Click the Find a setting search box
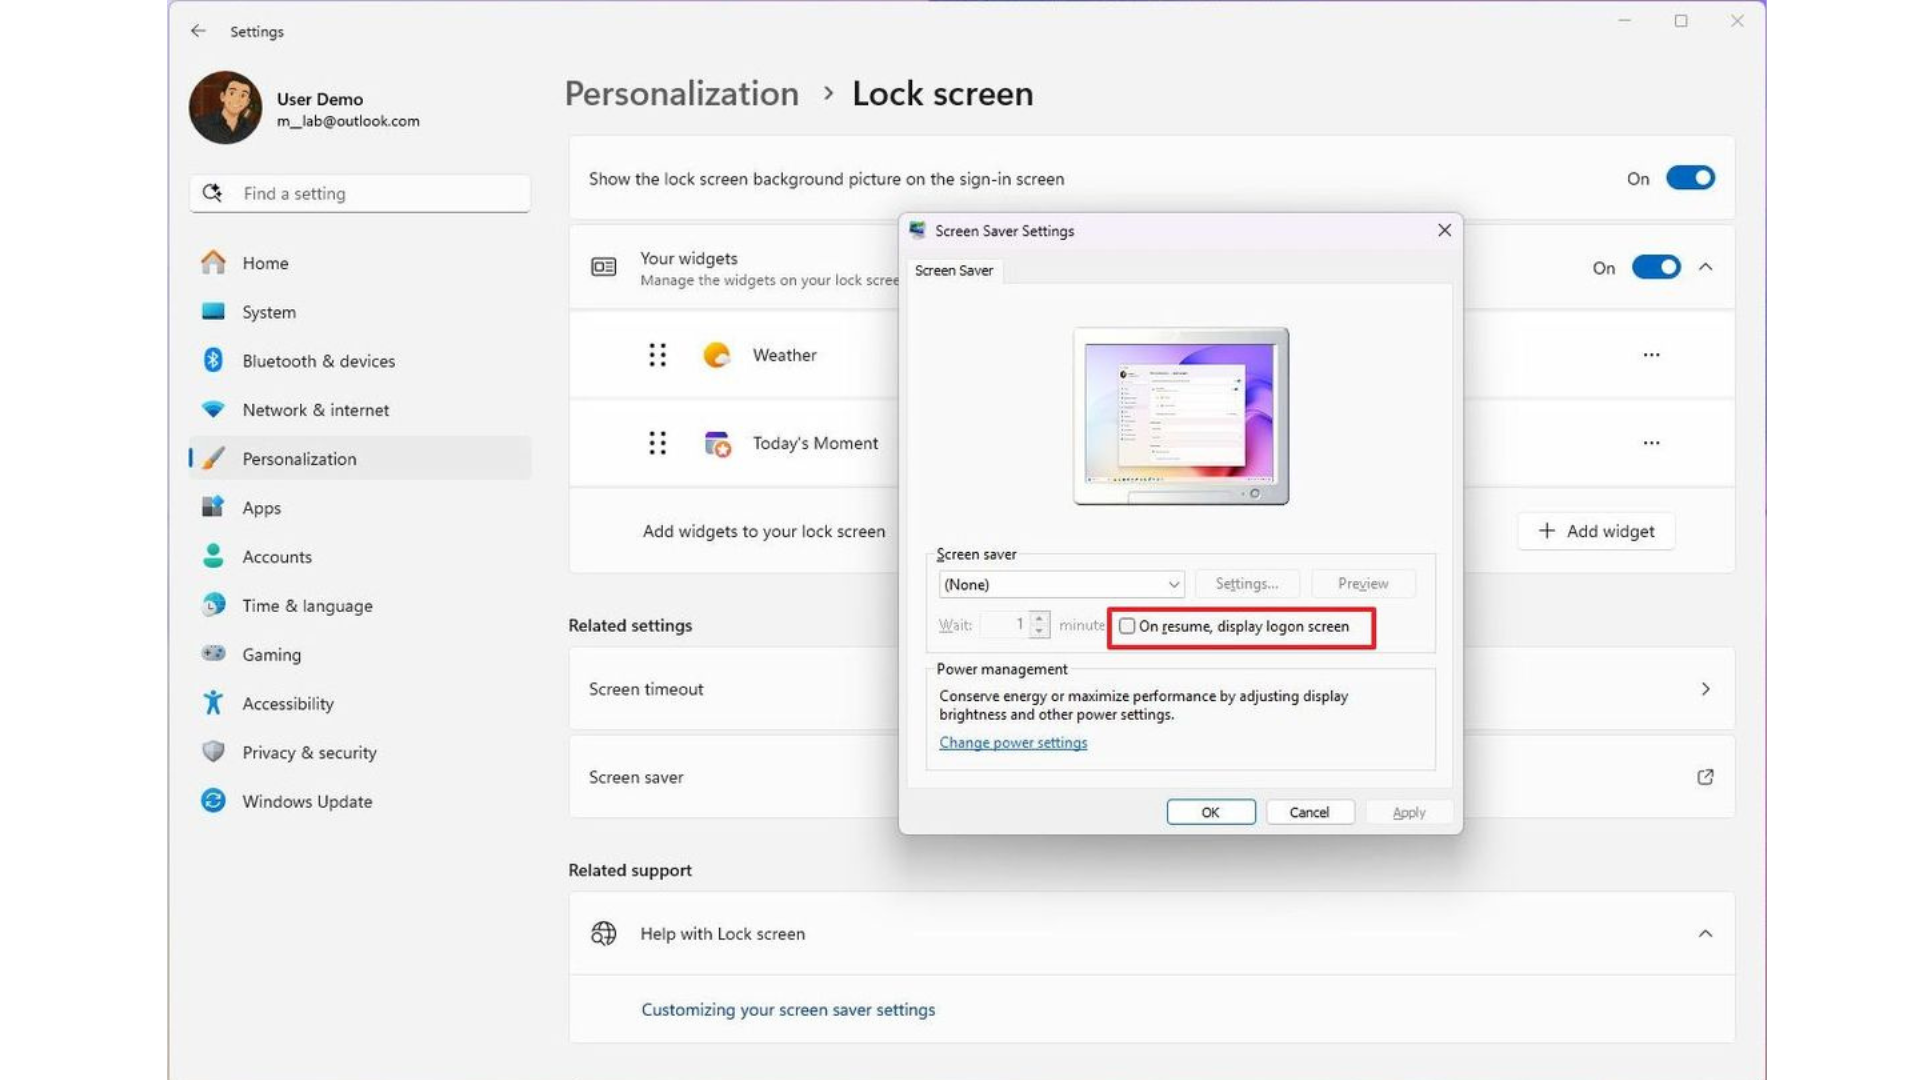Viewport: 1920px width, 1080px height. [360, 193]
